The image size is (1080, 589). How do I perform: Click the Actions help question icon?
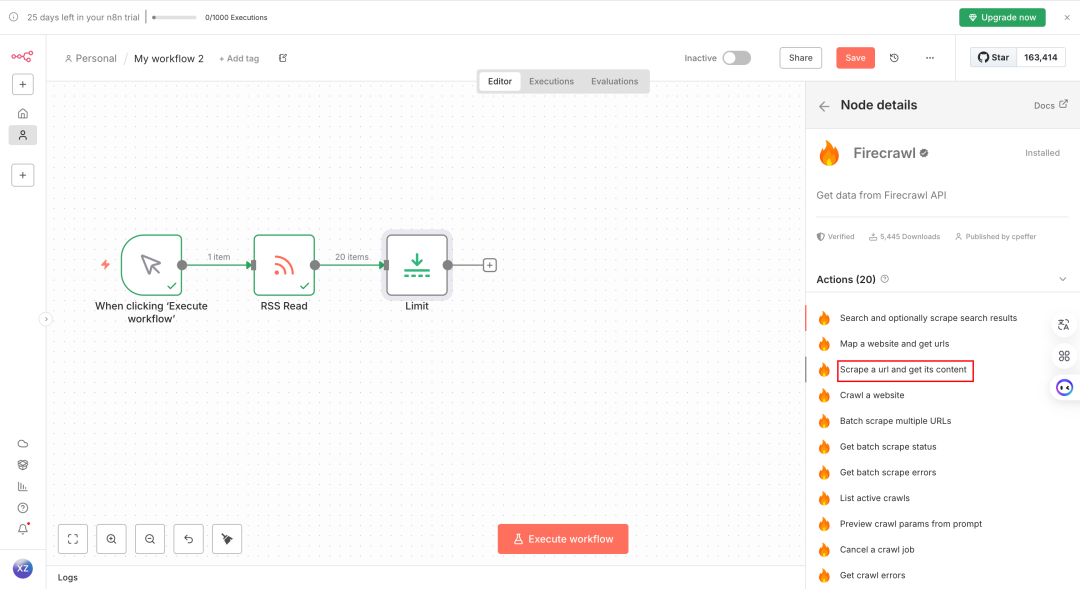pos(885,279)
